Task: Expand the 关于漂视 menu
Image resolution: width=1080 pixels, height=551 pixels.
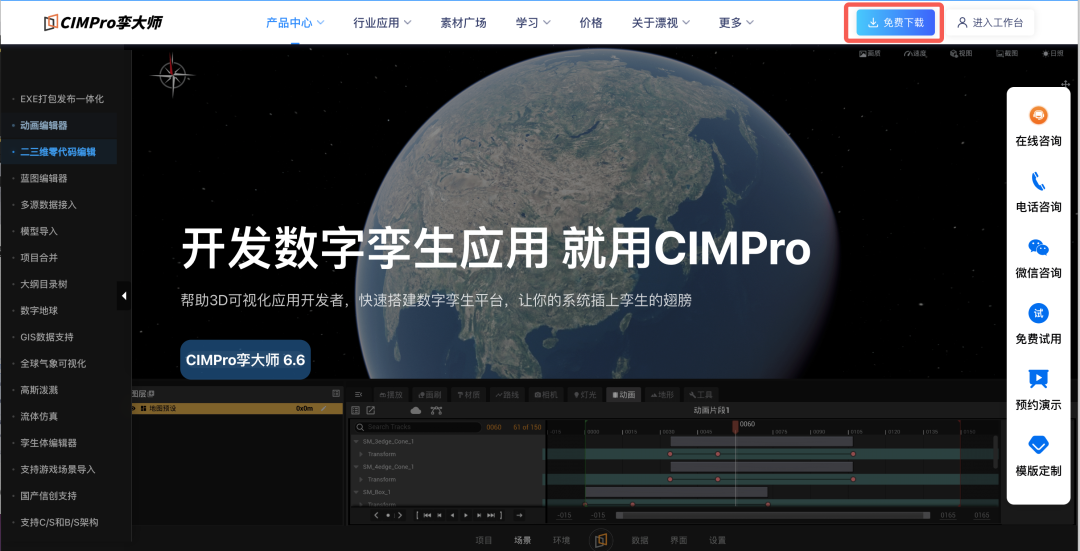Action: point(661,23)
